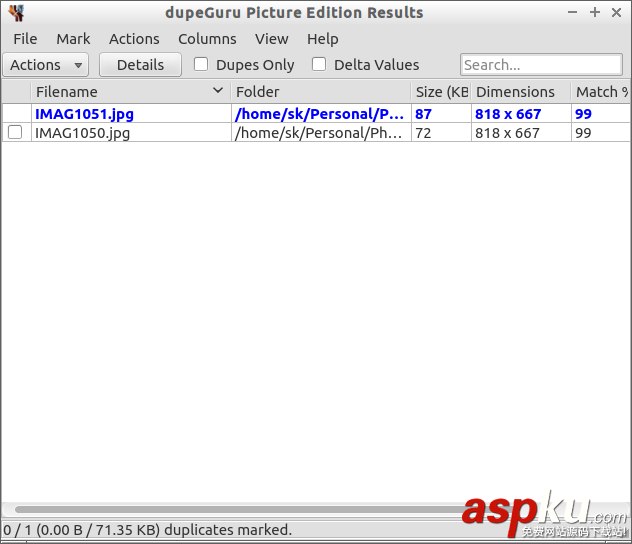Close the dupeGuru results window
This screenshot has height=544, width=632.
point(616,12)
